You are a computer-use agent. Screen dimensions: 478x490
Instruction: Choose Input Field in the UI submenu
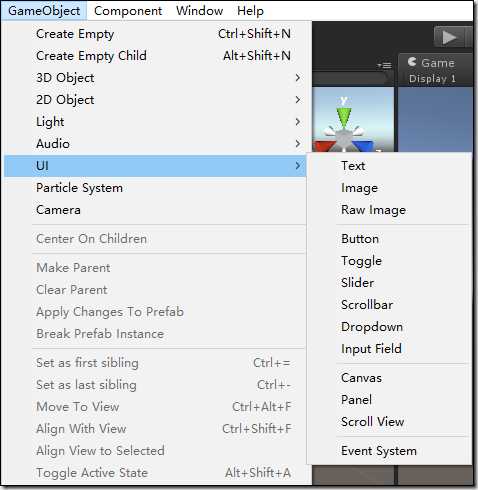389,349
